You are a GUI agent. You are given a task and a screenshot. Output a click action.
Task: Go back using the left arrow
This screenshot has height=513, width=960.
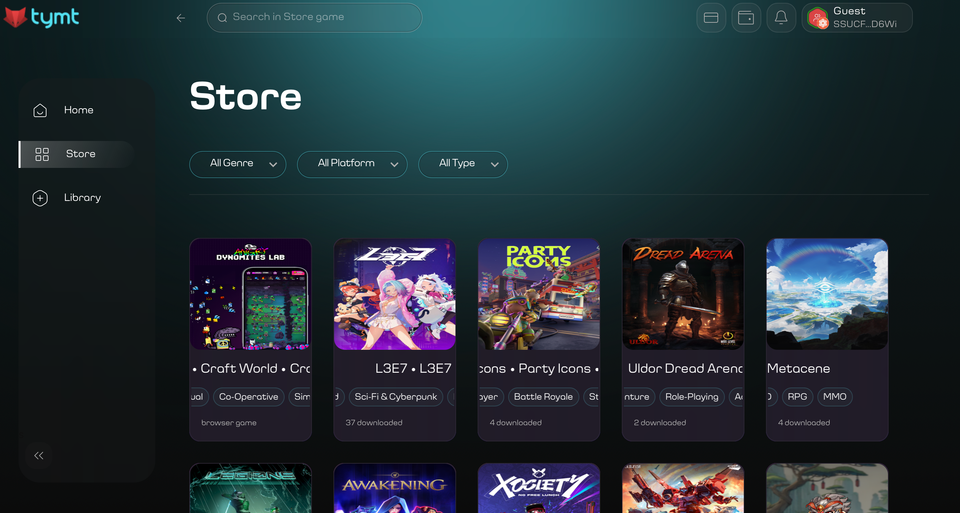(x=181, y=18)
